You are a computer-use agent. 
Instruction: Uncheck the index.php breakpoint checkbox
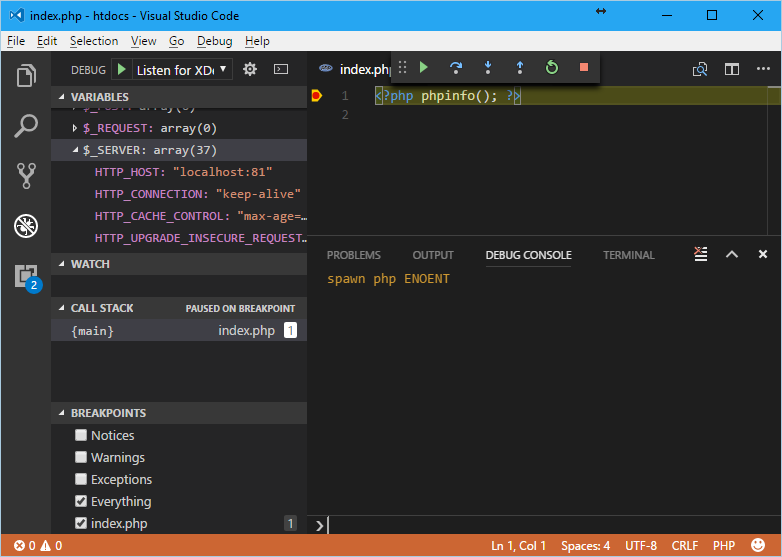click(81, 523)
